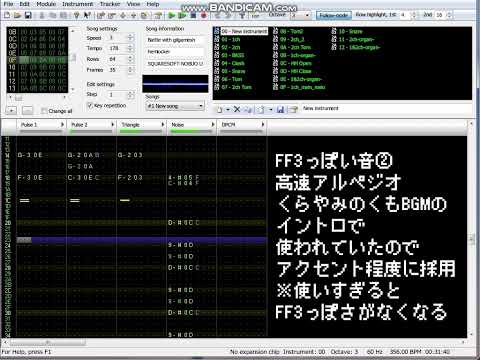
Task: Toggle the Change all checkbox
Action: (x=44, y=111)
